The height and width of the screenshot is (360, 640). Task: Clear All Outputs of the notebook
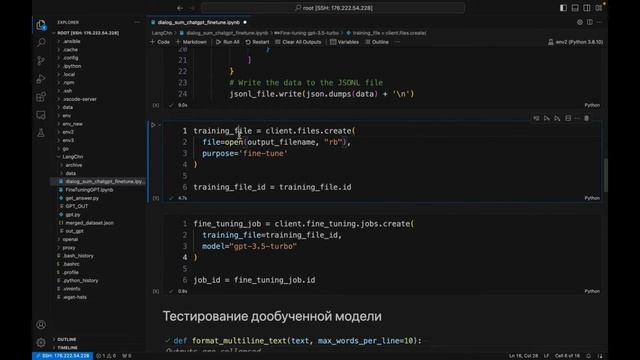[x=298, y=42]
